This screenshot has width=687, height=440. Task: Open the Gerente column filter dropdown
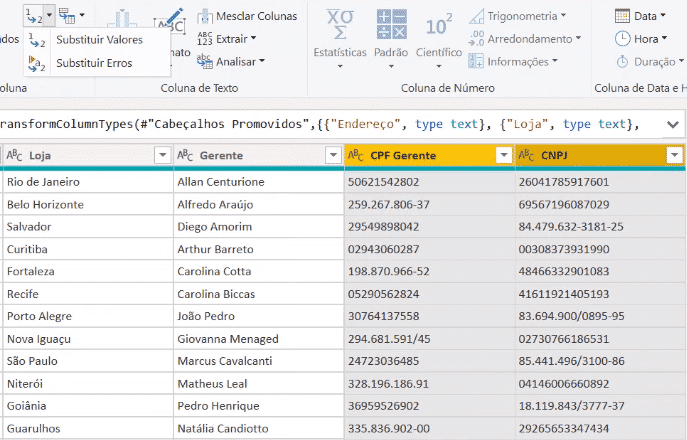tap(333, 155)
